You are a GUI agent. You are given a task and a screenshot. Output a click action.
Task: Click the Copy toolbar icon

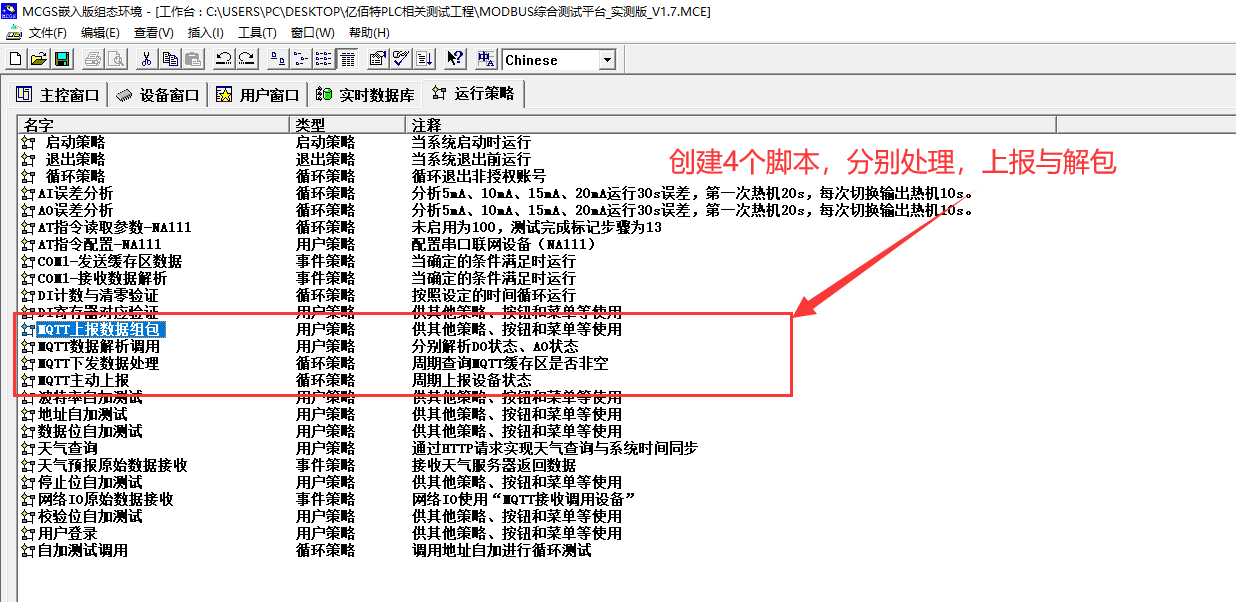click(170, 59)
